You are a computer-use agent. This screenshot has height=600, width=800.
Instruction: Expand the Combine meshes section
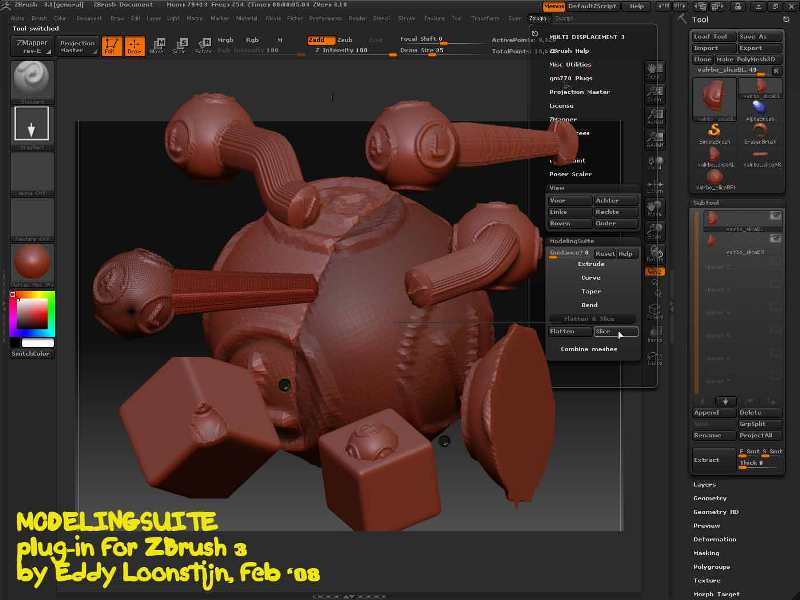click(589, 349)
